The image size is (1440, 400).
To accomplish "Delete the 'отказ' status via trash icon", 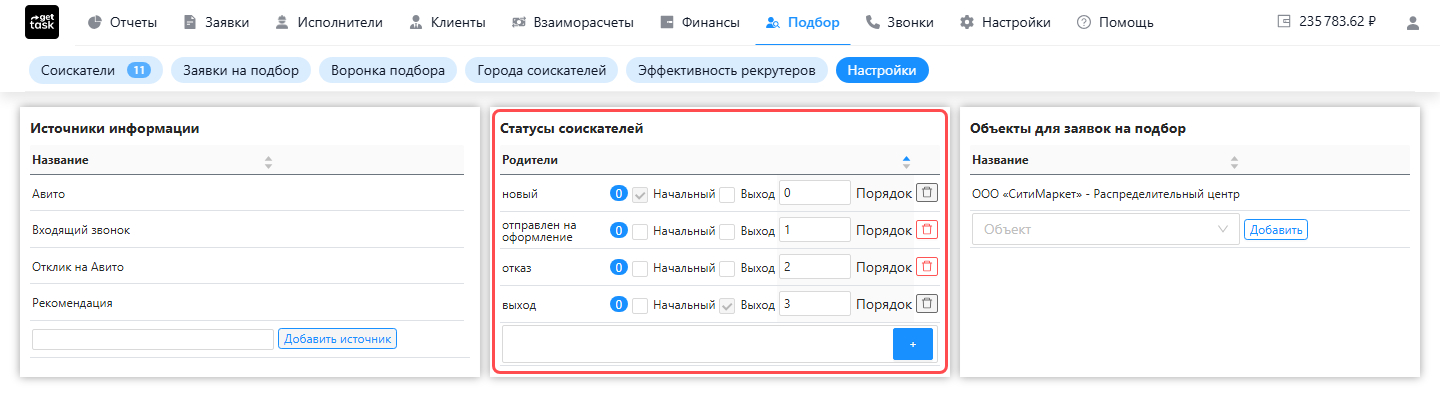I will click(927, 267).
